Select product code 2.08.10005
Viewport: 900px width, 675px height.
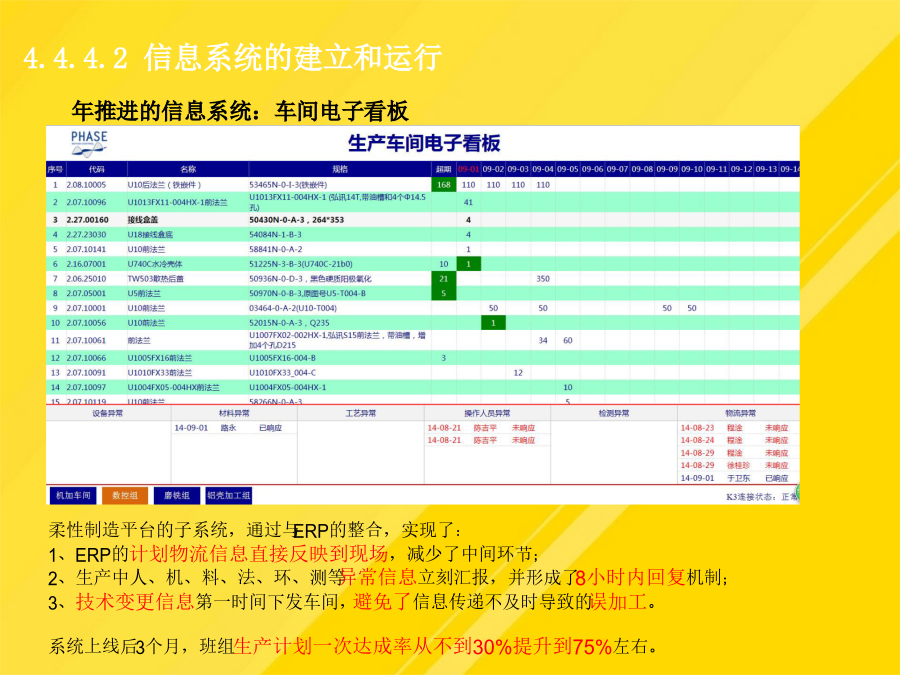[86, 185]
